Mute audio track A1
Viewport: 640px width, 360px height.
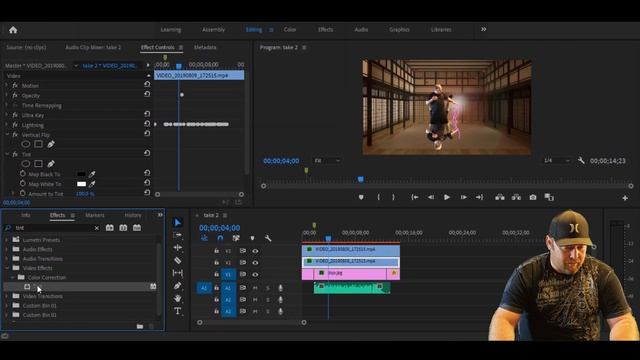coord(255,288)
